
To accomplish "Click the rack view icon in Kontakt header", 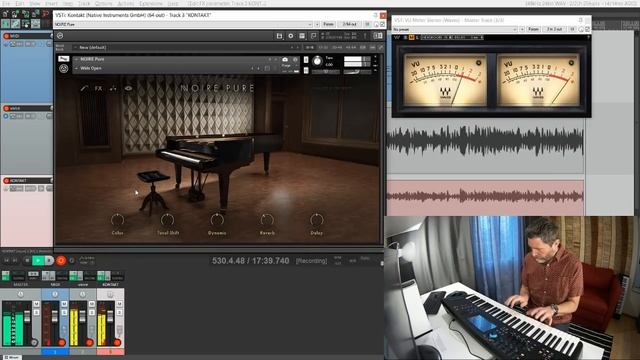I will tap(302, 36).
